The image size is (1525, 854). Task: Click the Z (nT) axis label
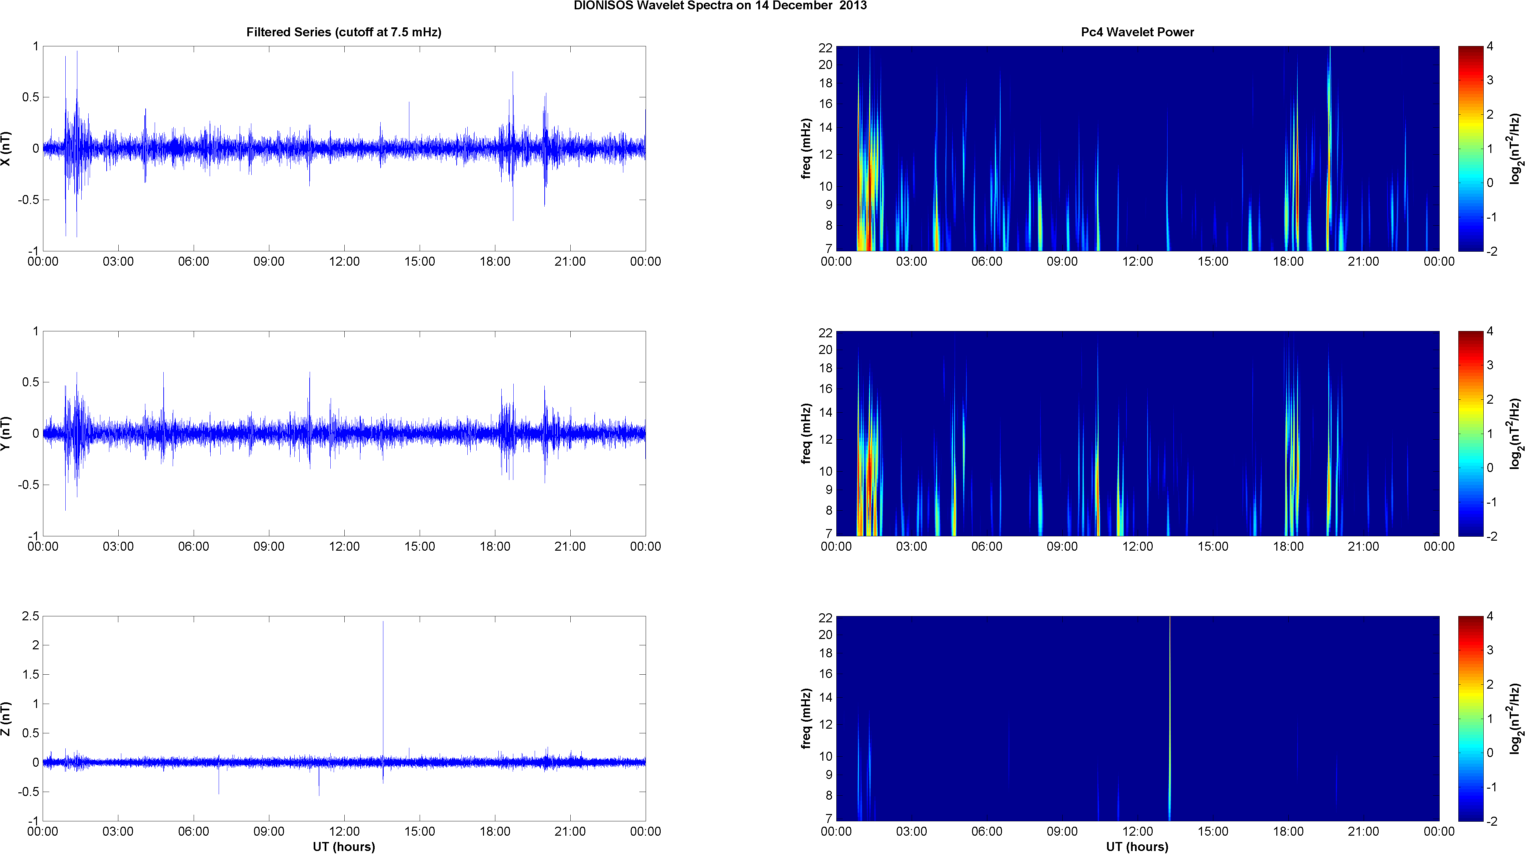click(8, 718)
